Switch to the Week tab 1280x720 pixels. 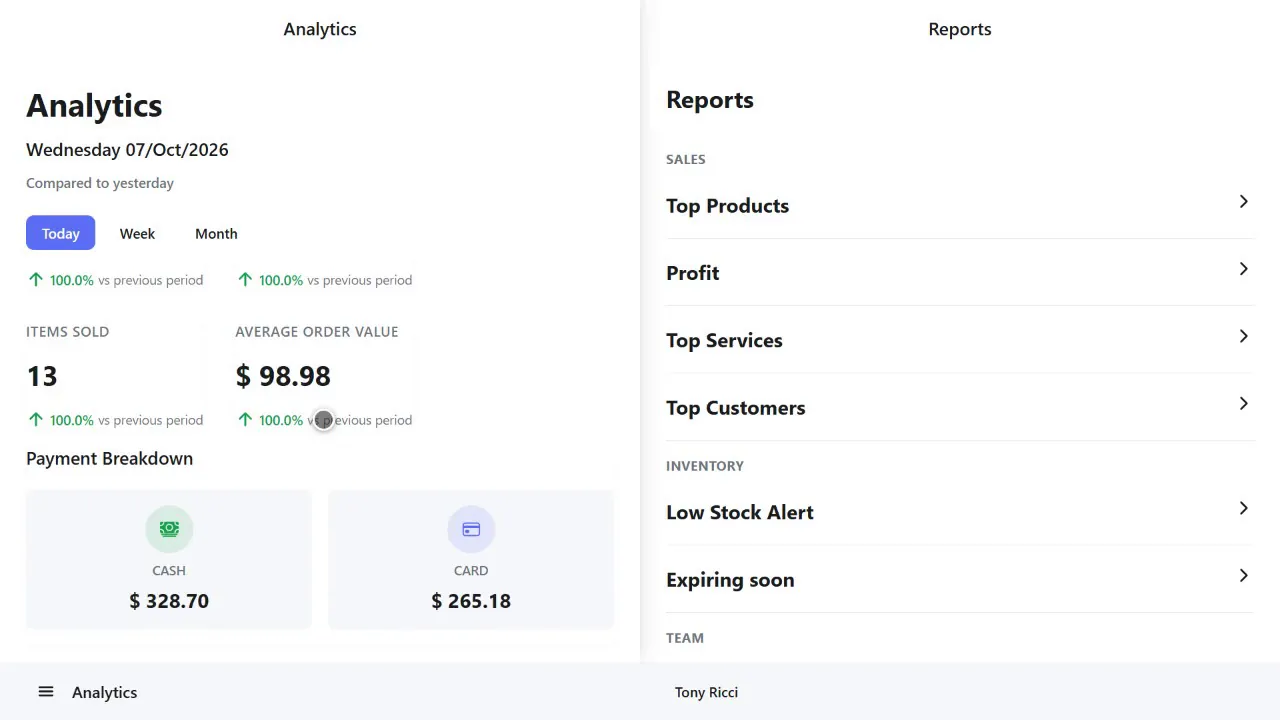click(x=137, y=233)
